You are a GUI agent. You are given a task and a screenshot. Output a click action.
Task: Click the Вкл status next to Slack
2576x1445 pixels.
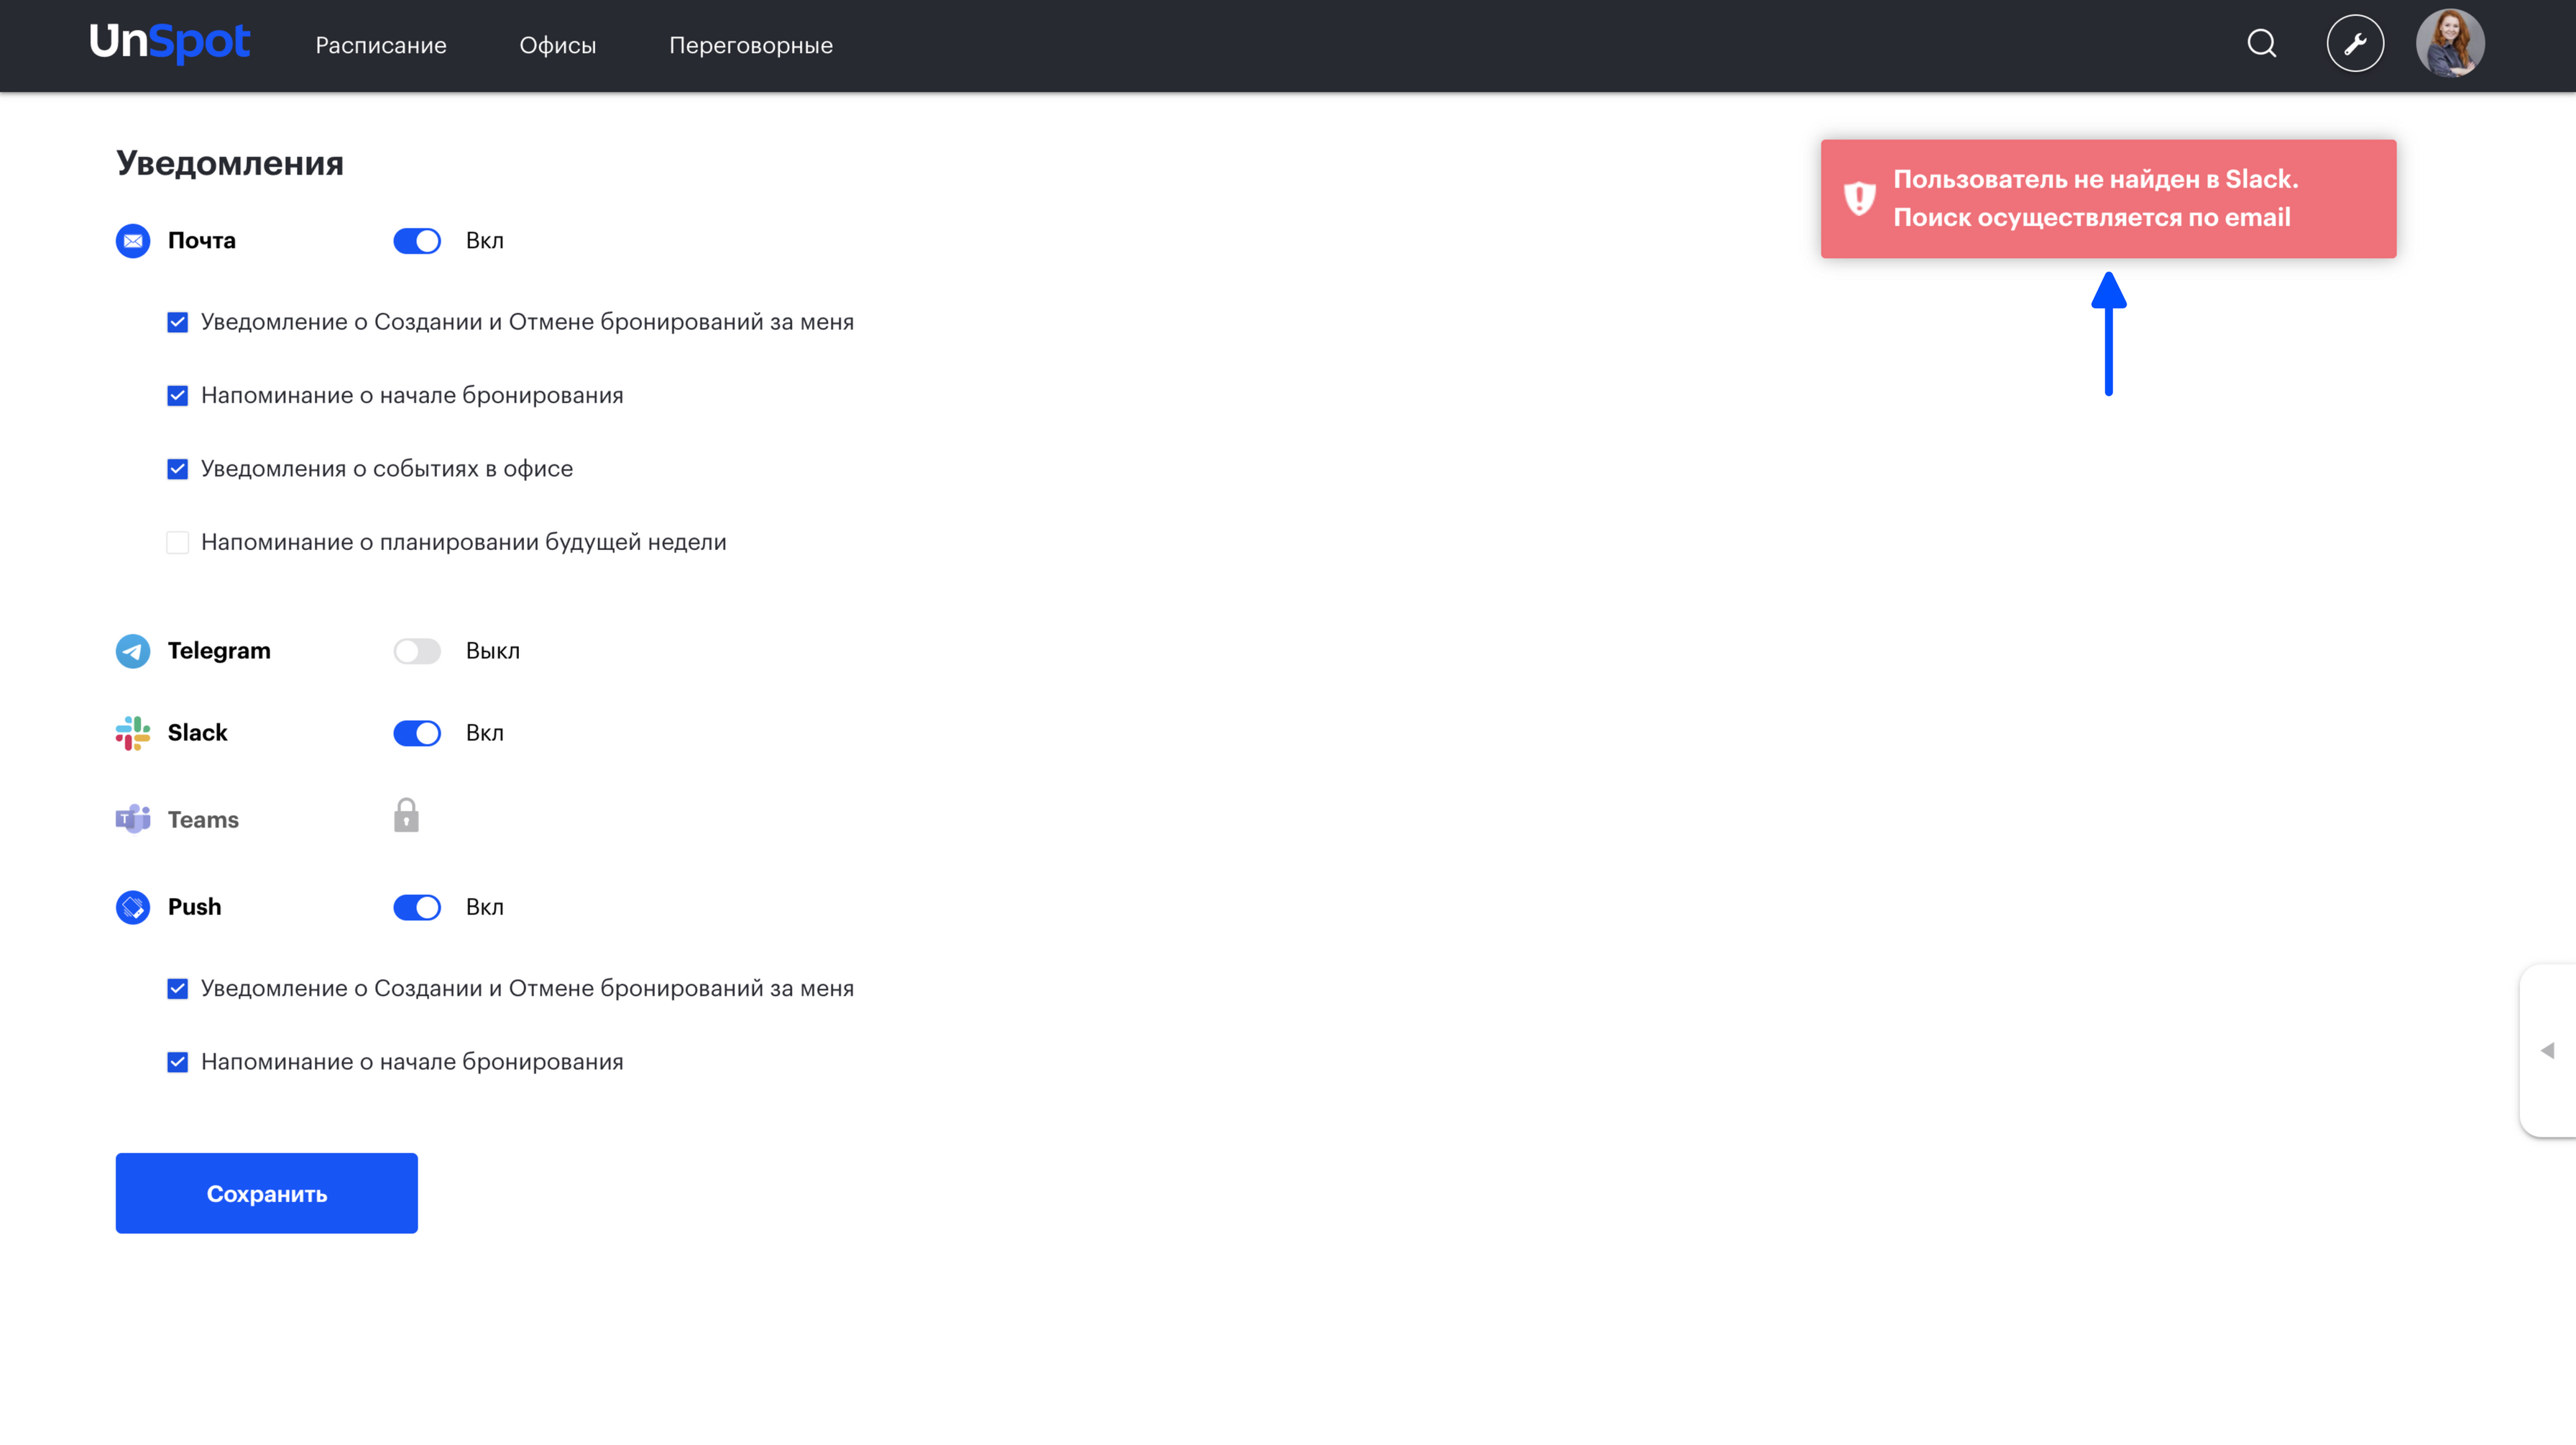(485, 733)
